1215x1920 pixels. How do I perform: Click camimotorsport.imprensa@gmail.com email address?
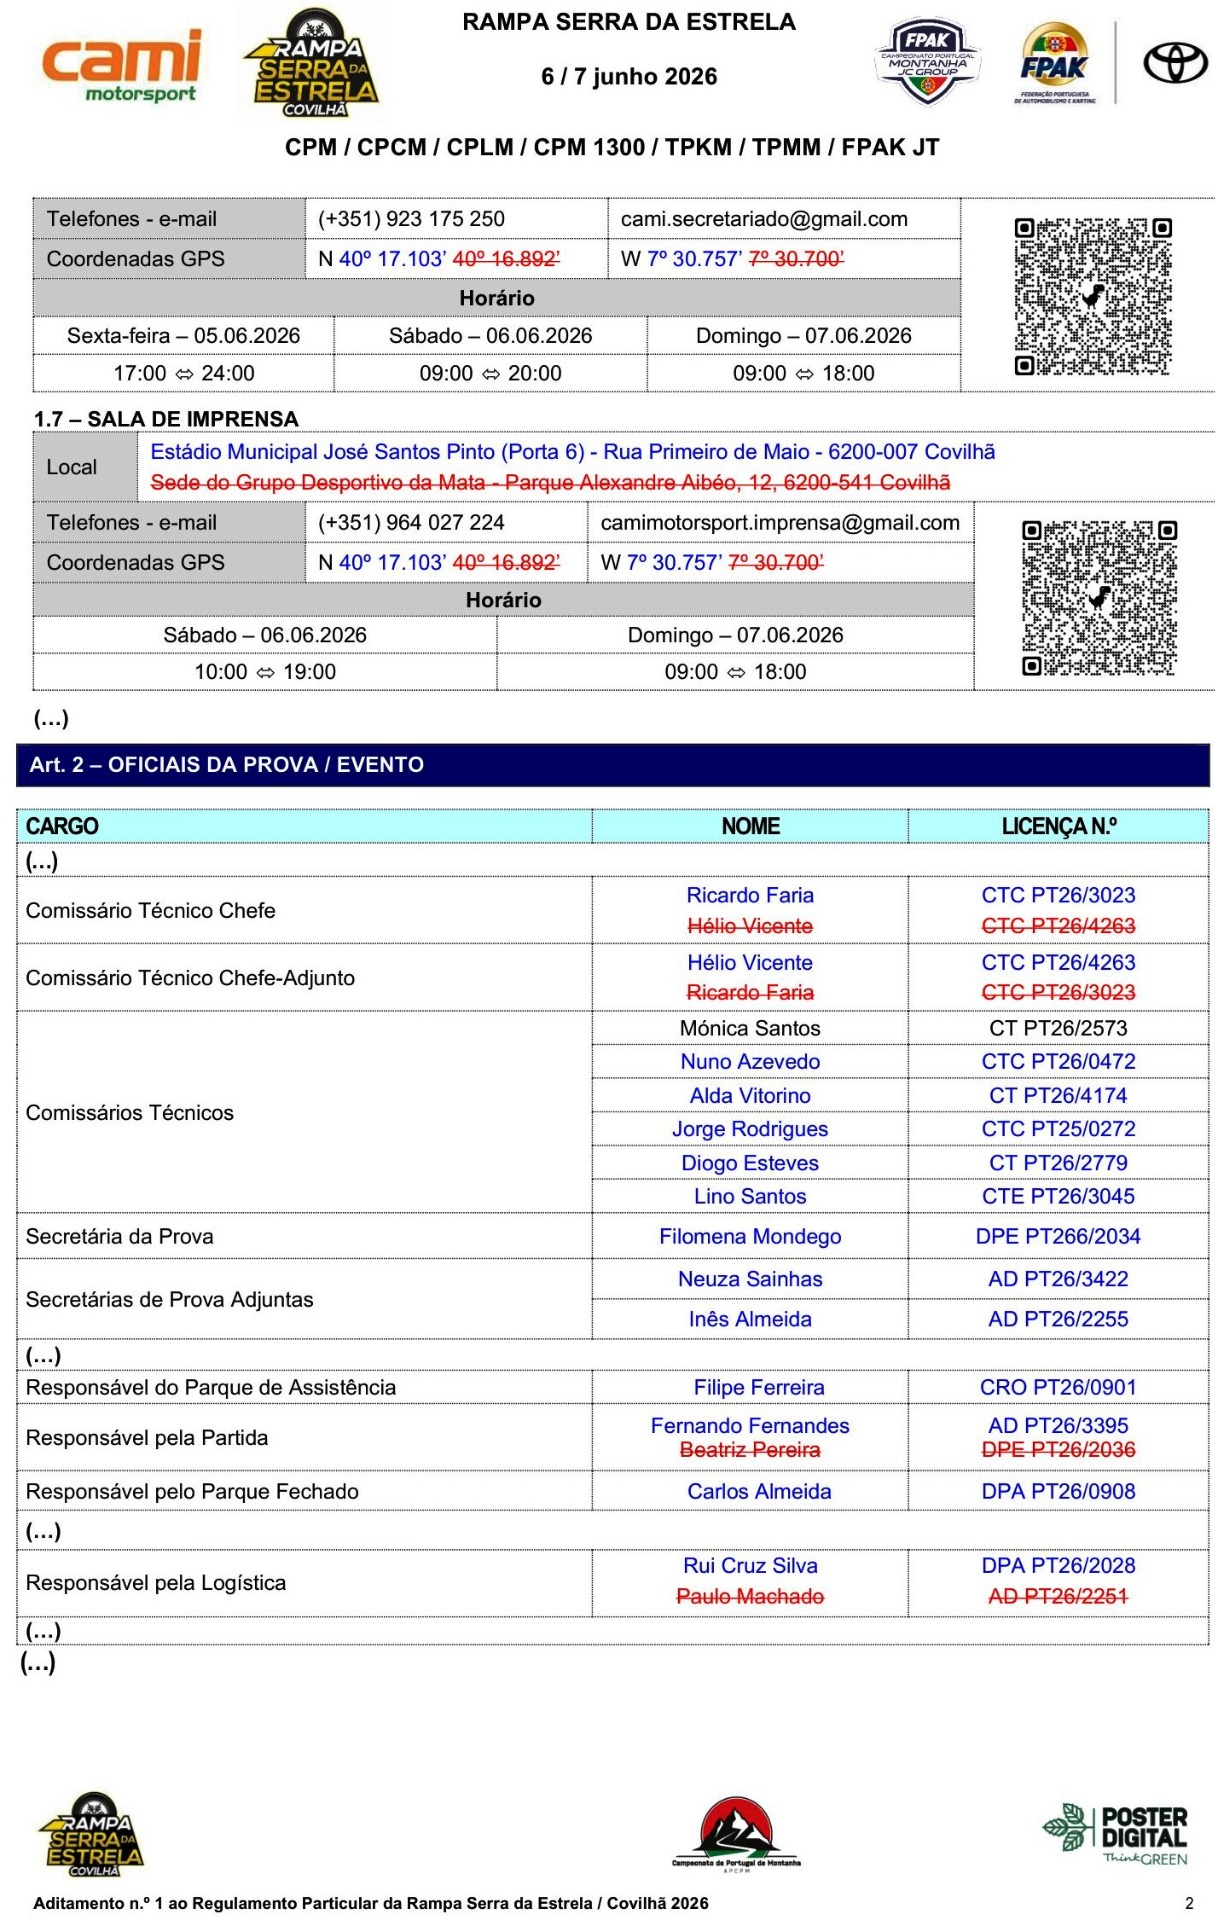point(780,522)
